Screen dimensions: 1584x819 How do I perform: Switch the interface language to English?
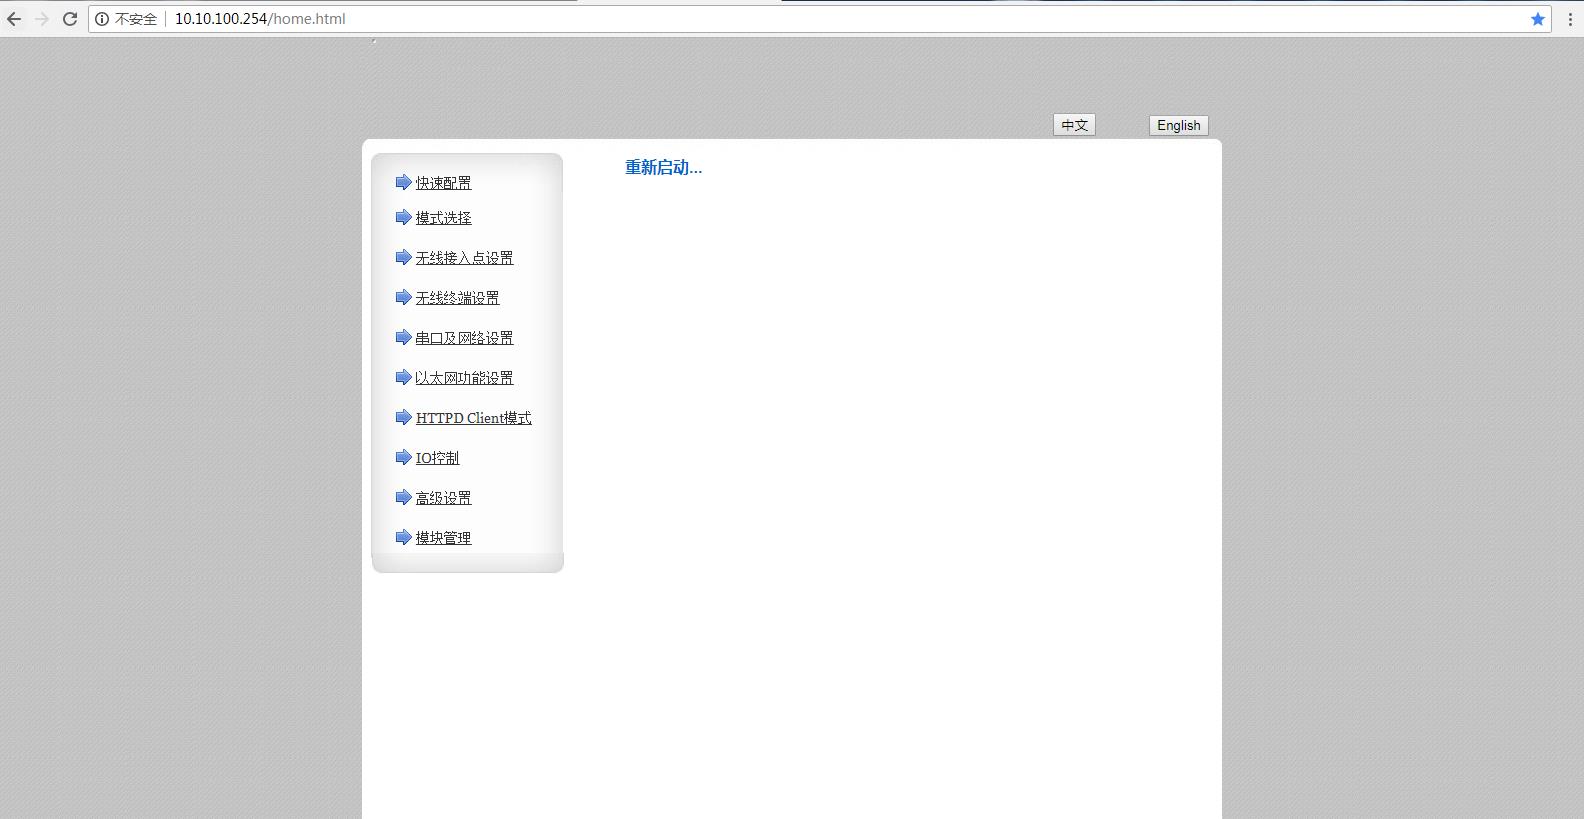[1178, 126]
